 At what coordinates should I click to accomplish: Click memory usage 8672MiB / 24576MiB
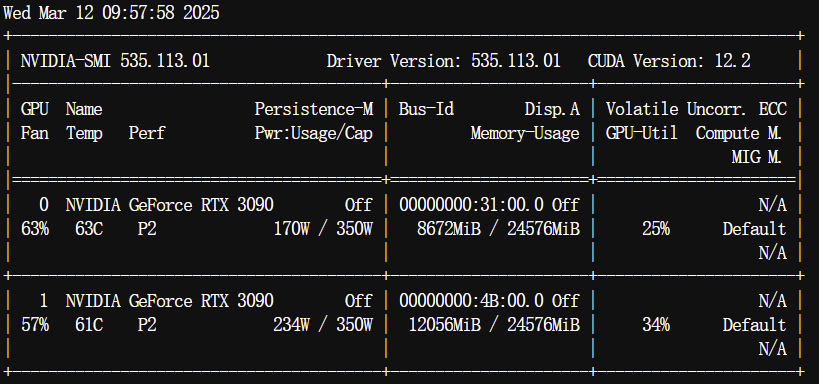(x=498, y=229)
